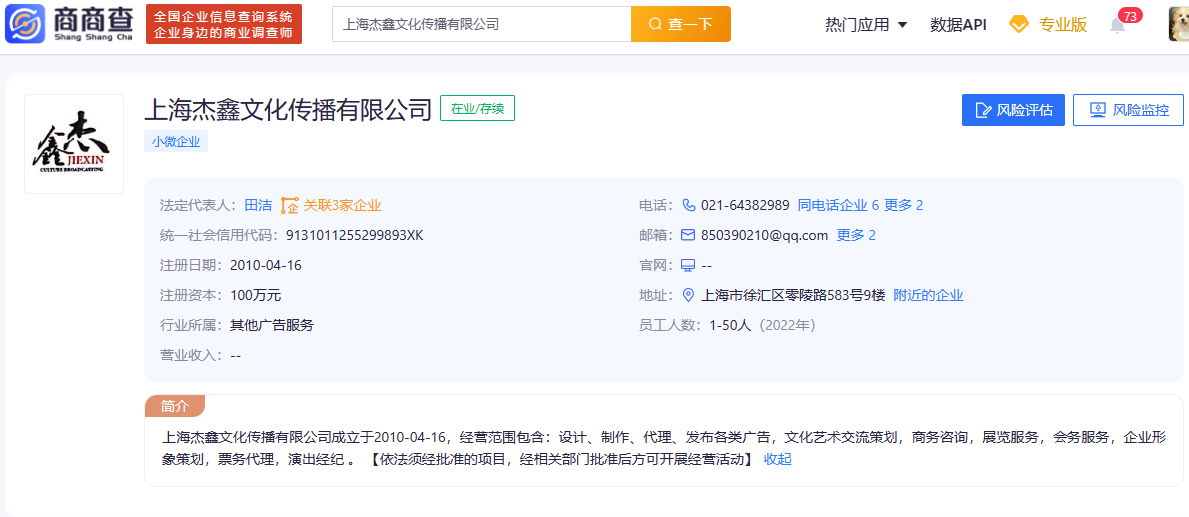Click the envelope icon beside the email
The image size is (1189, 517).
[x=689, y=235]
